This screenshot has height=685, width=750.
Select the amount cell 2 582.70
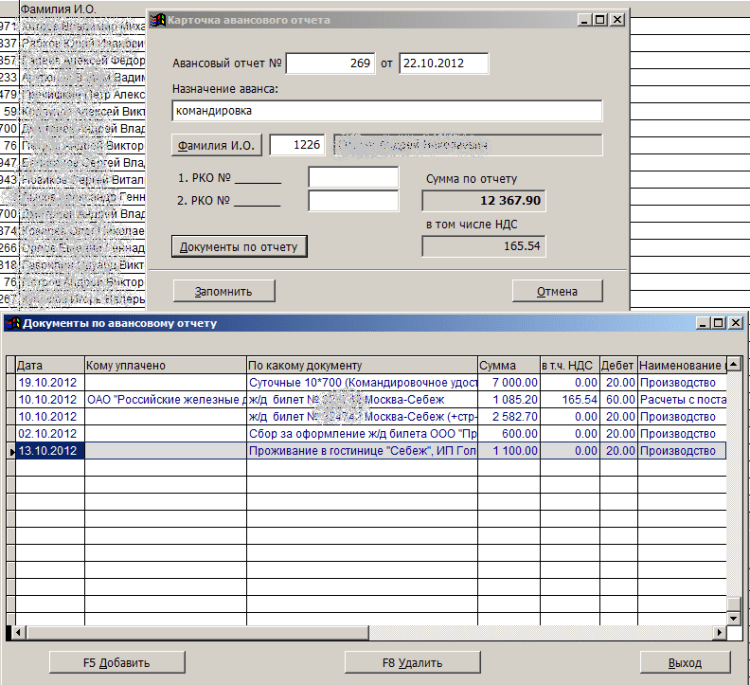(x=509, y=417)
